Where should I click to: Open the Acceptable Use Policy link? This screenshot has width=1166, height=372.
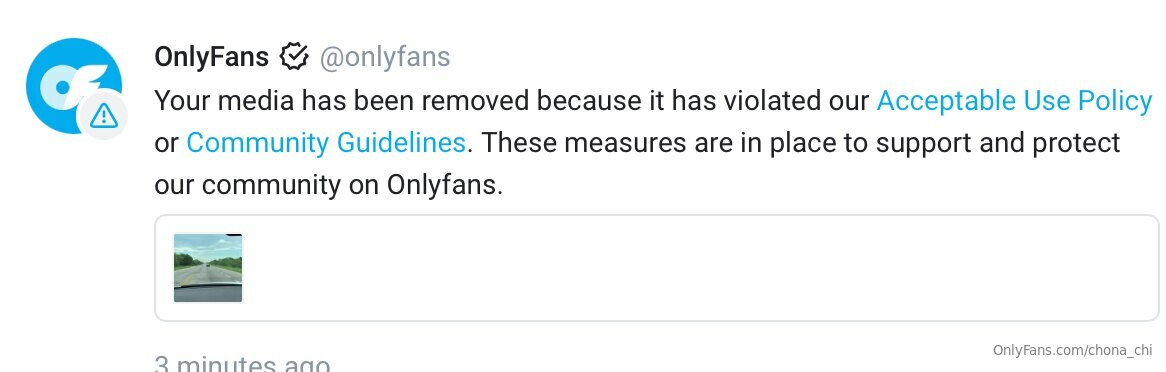click(1014, 100)
